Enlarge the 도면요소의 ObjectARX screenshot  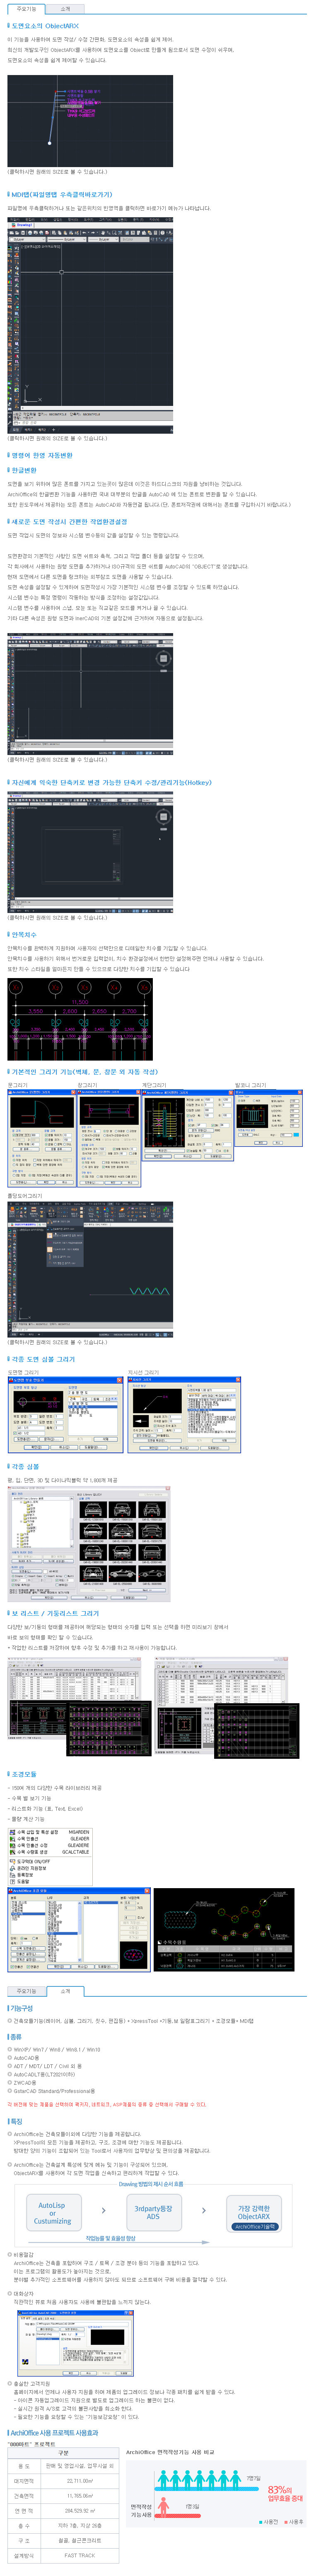tap(90, 121)
